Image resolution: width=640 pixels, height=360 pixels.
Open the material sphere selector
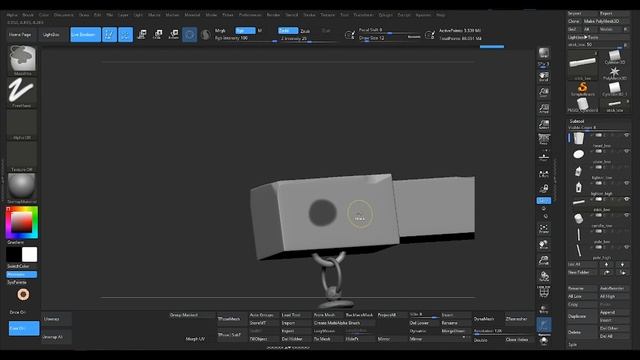tap(22, 189)
